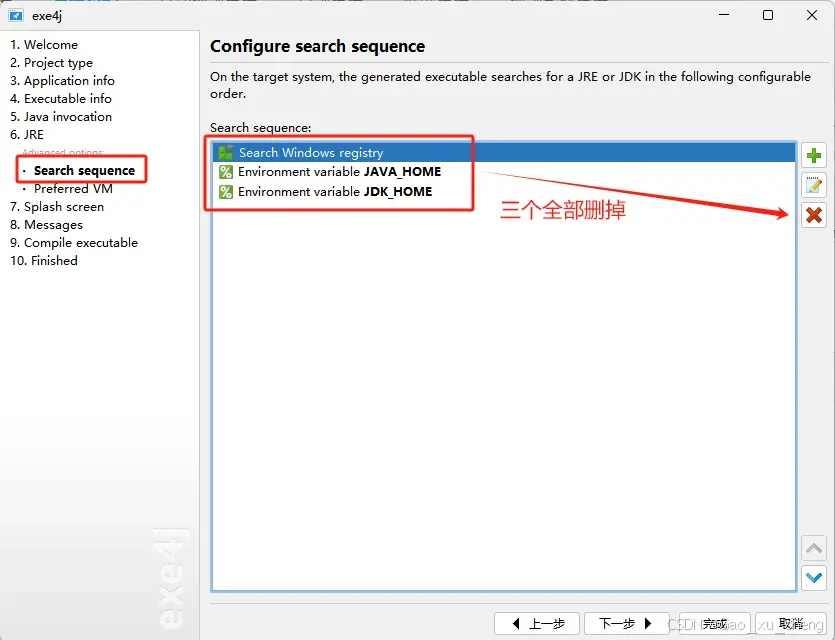Select Environment variable JDK_HOME entry

tap(503, 192)
